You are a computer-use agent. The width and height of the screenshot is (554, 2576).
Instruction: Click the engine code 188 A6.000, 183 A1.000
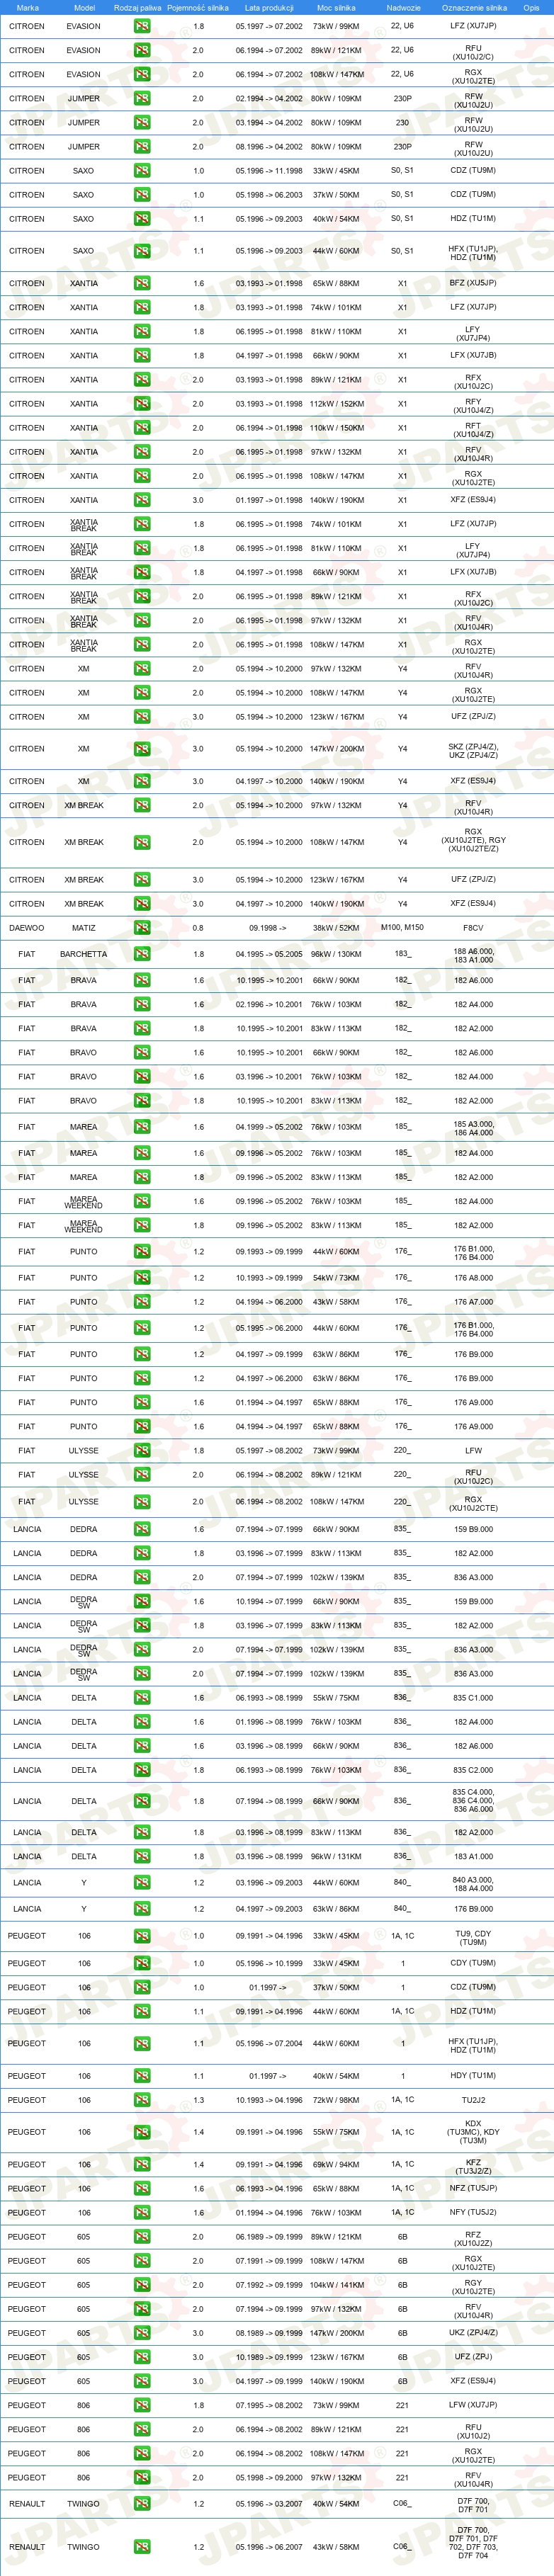pyautogui.click(x=473, y=956)
